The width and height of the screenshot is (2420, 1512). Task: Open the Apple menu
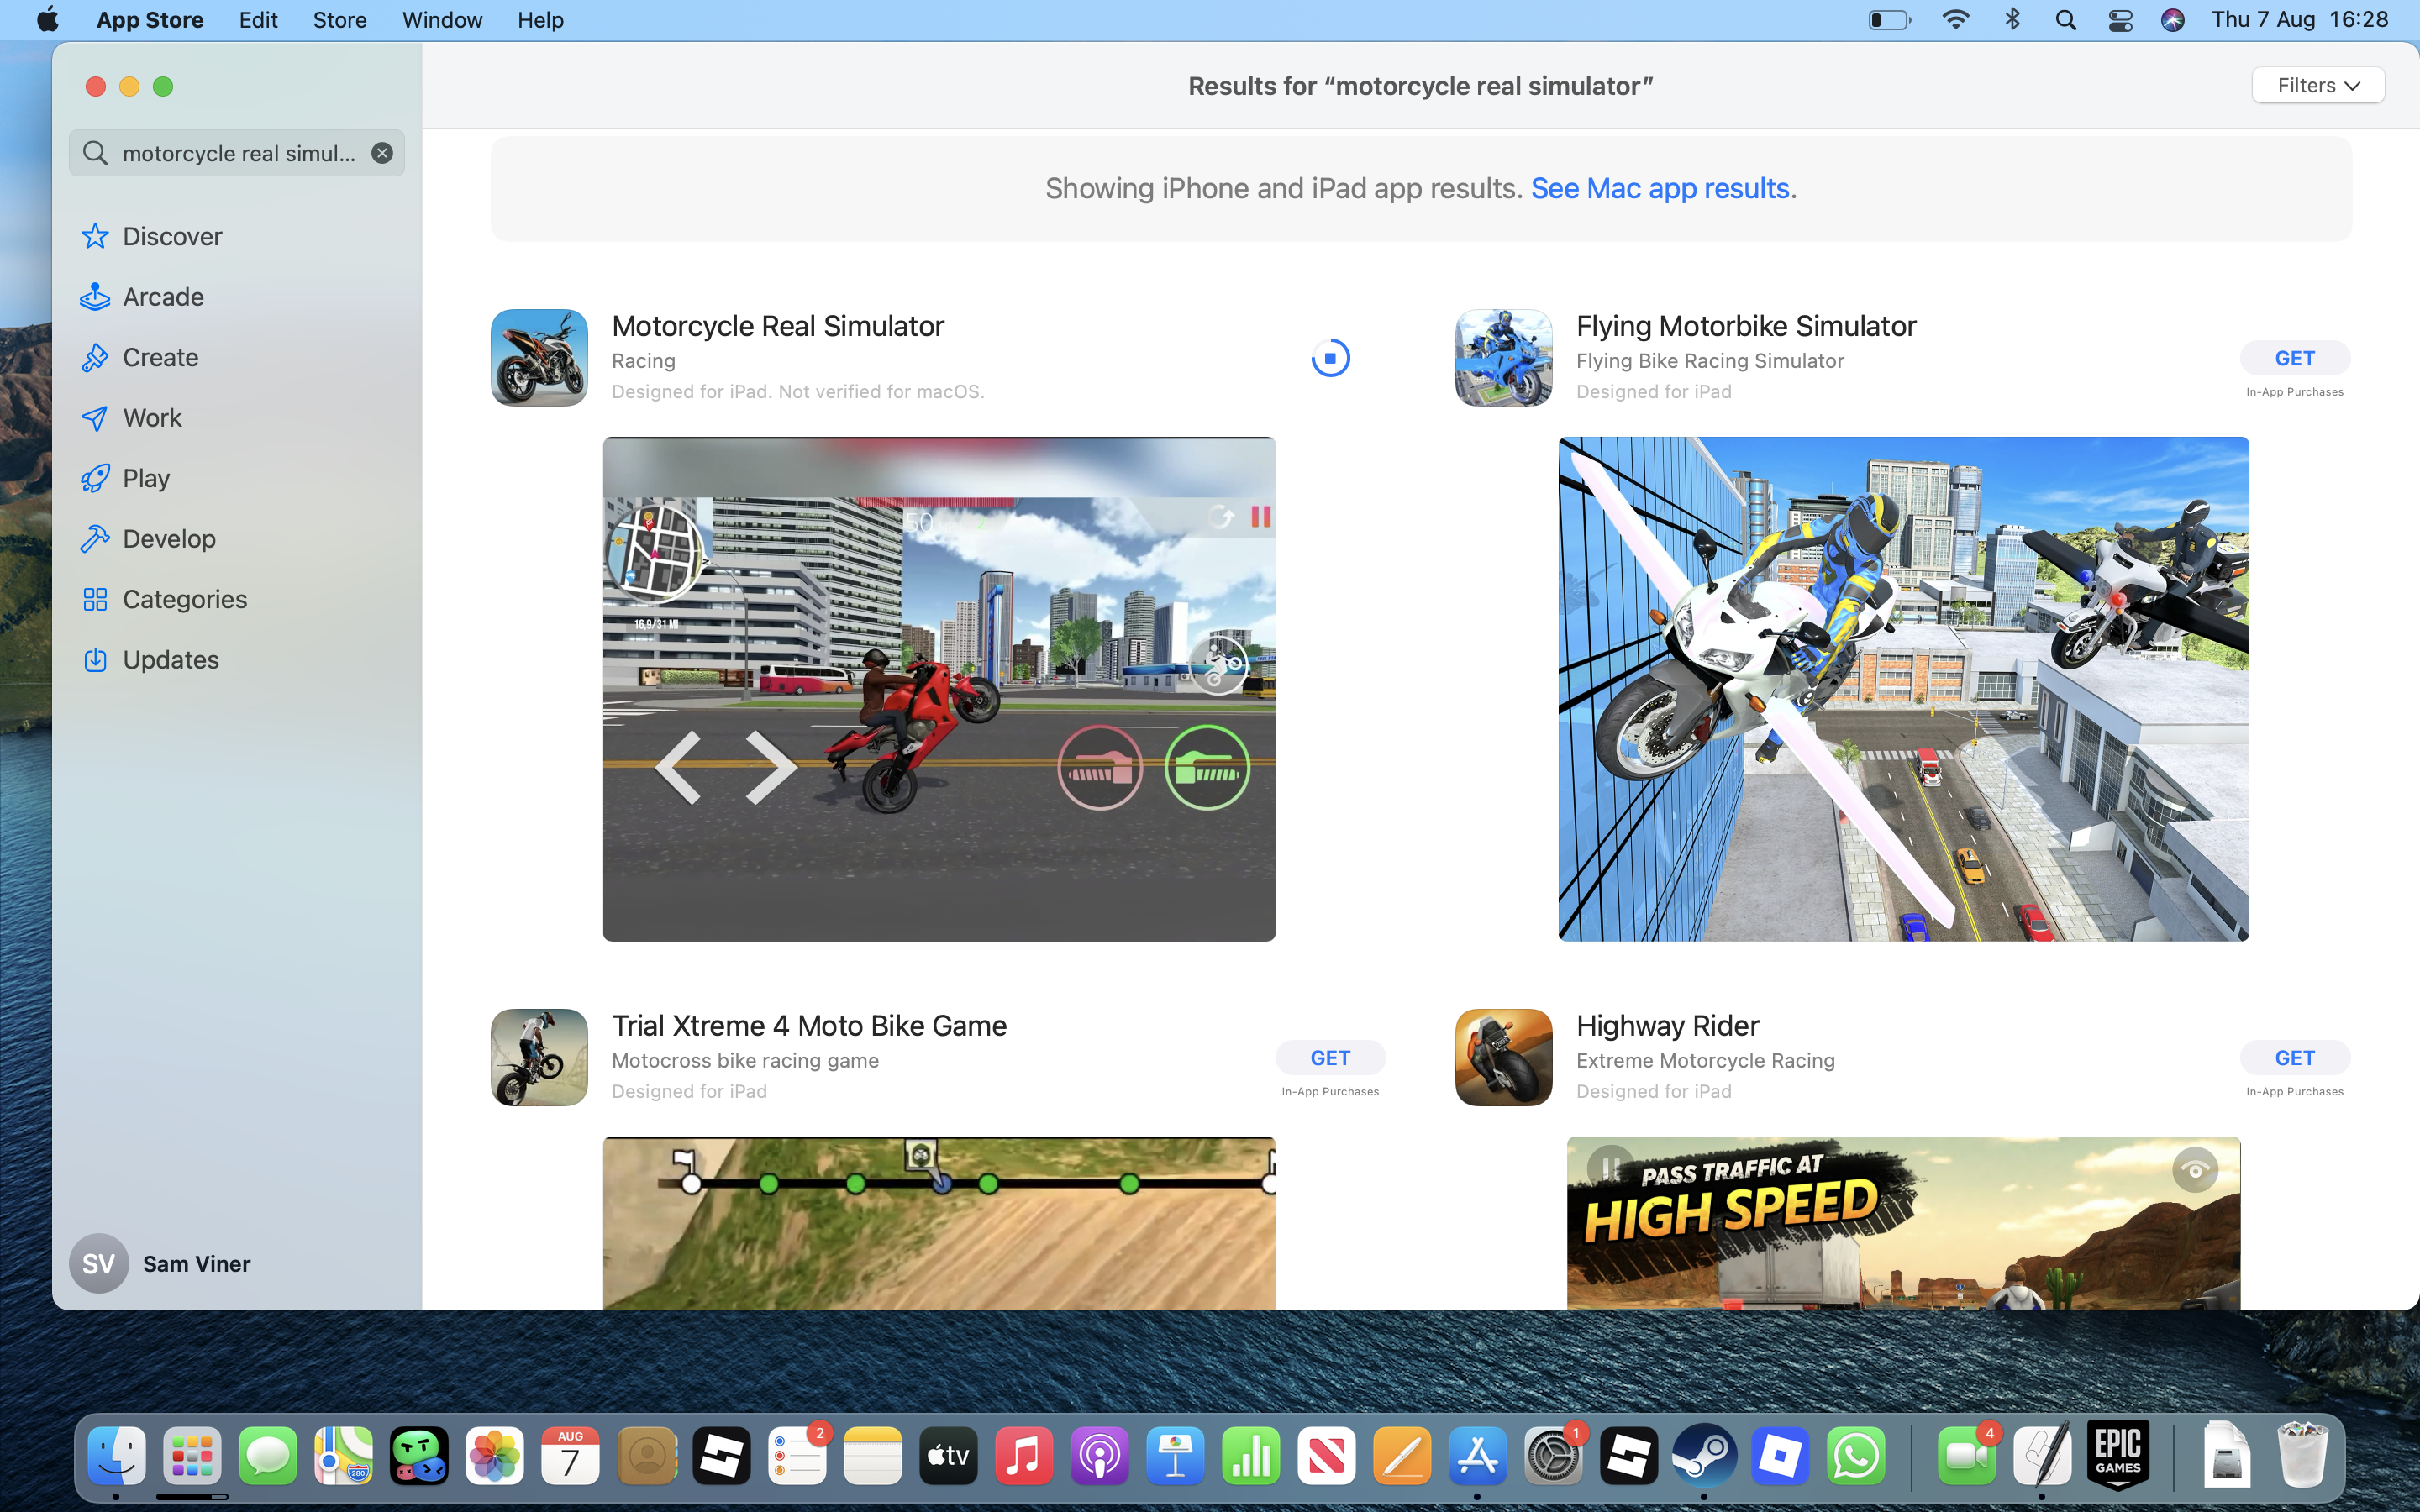point(47,20)
